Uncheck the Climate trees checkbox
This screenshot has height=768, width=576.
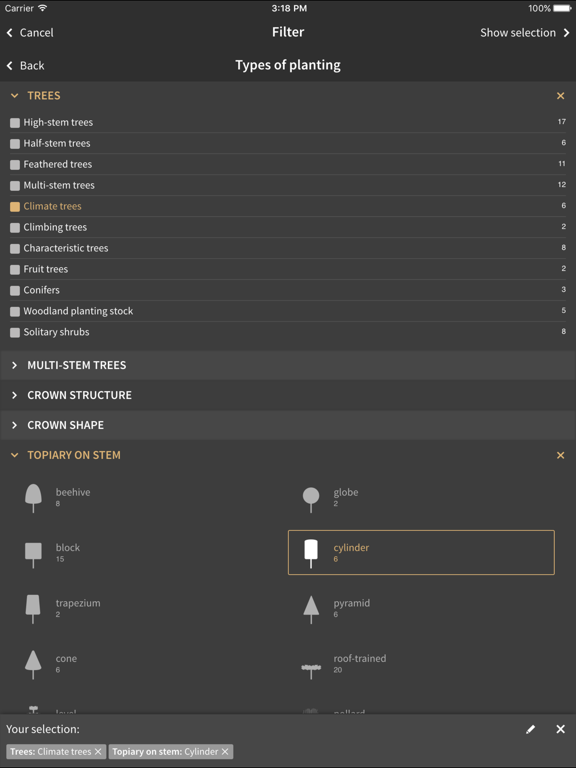(x=15, y=207)
